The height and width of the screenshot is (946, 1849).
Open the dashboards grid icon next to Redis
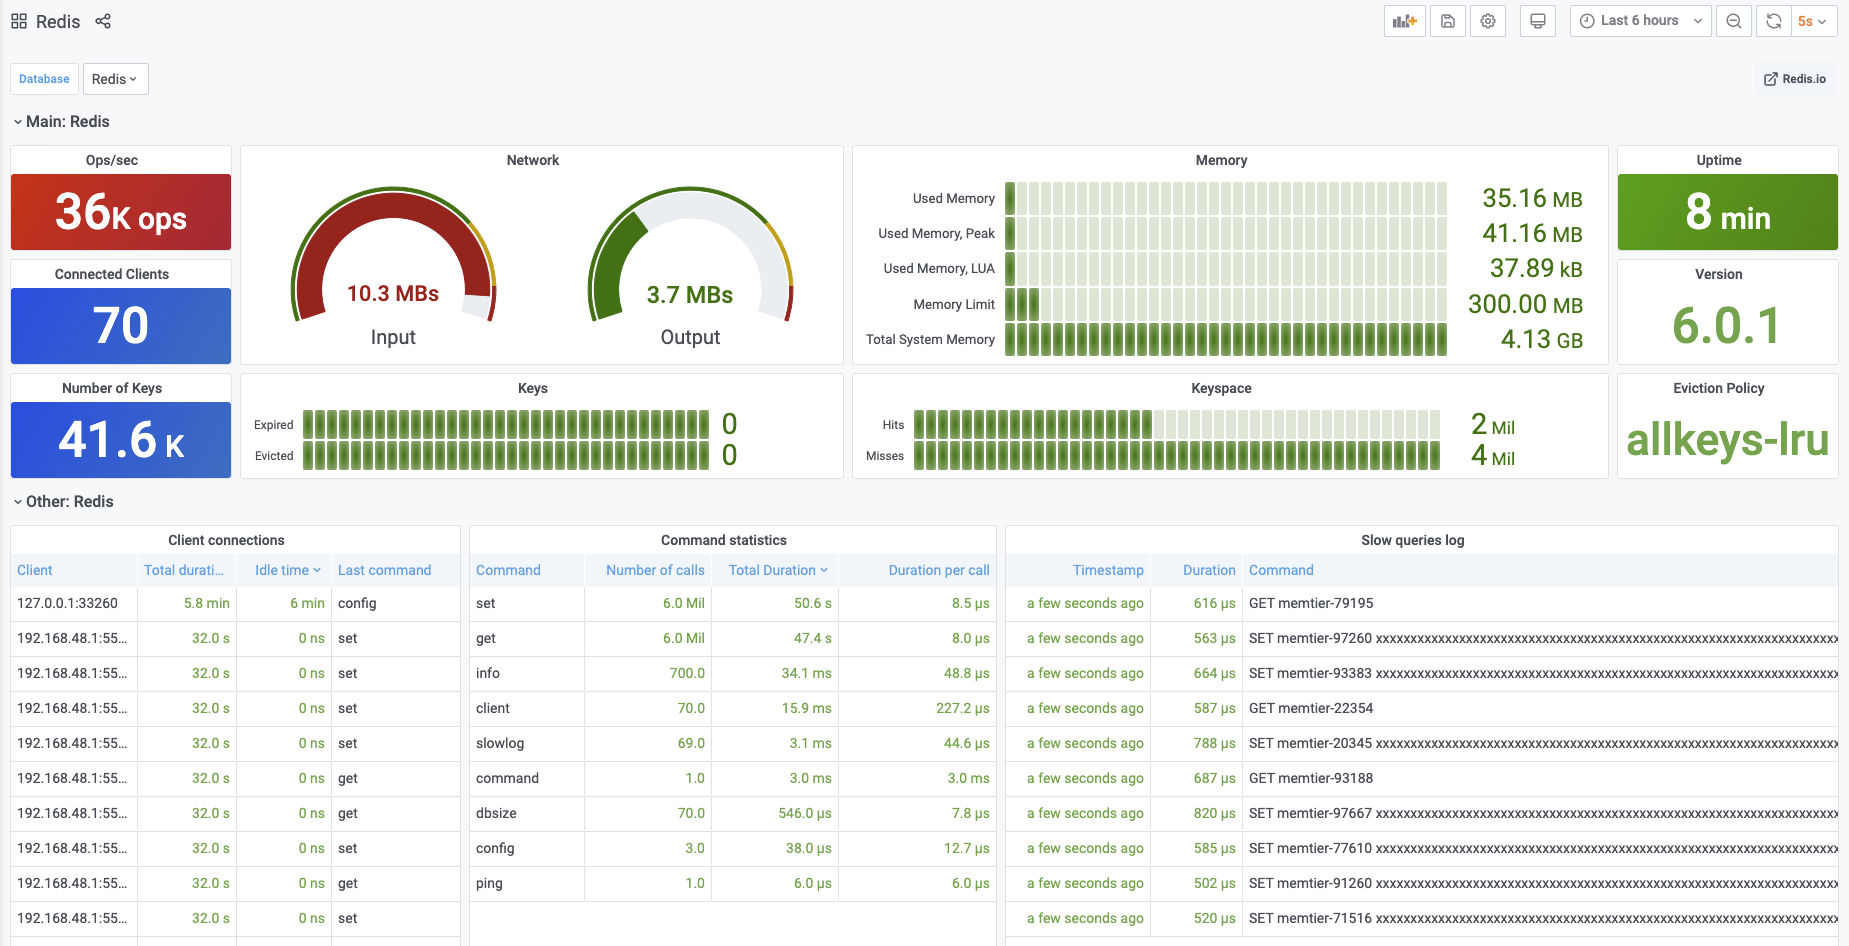19,21
